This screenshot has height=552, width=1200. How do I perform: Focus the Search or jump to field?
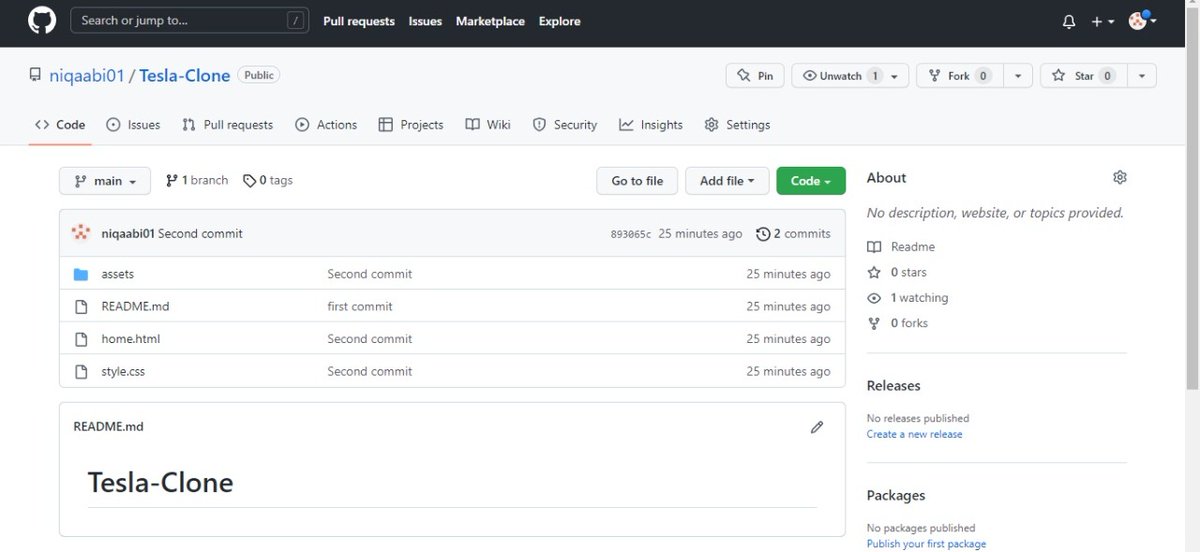[x=190, y=20]
